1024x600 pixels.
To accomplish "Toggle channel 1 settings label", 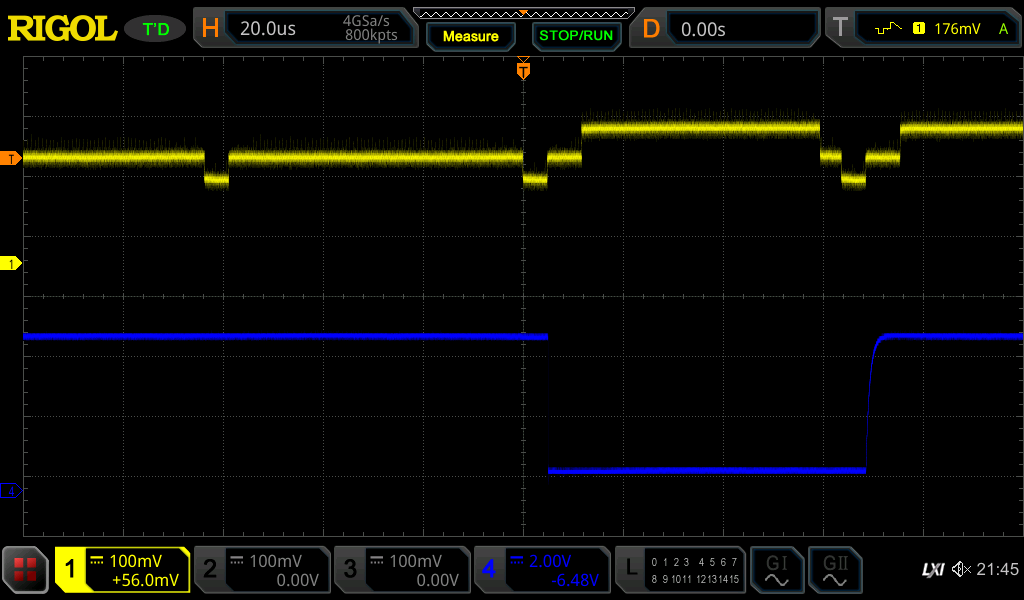I will point(123,569).
